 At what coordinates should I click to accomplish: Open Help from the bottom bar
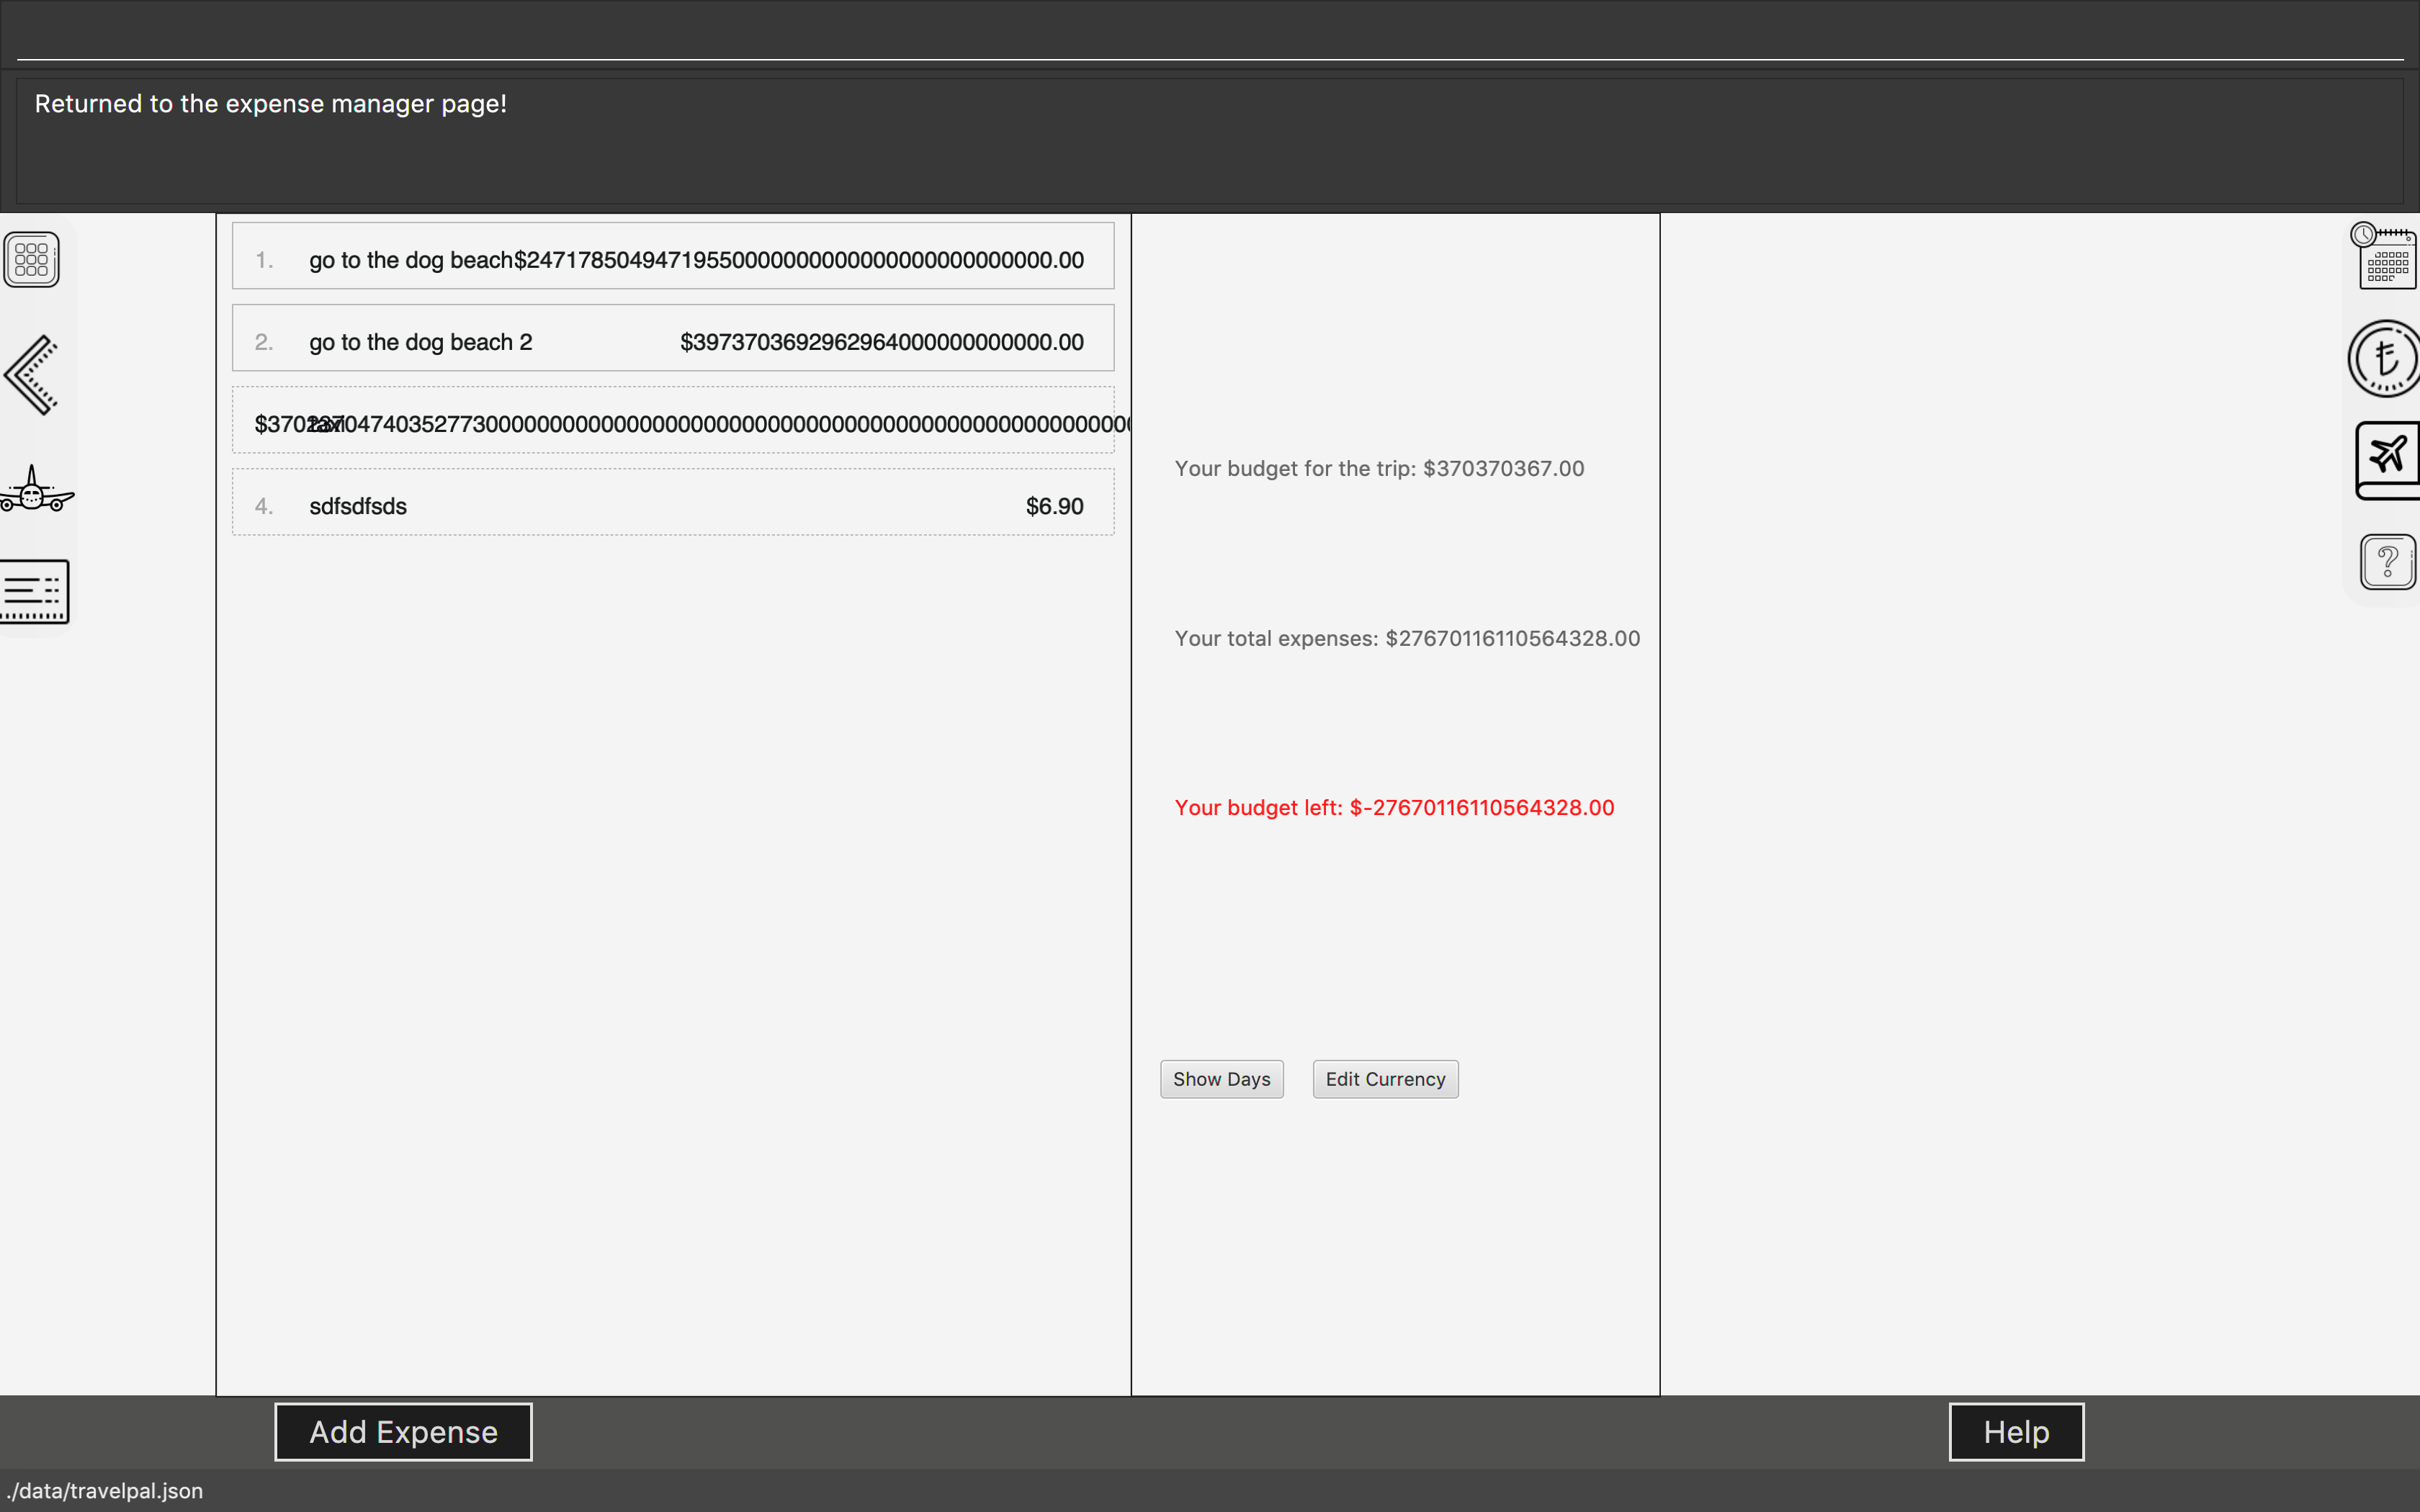pyautogui.click(x=2015, y=1431)
